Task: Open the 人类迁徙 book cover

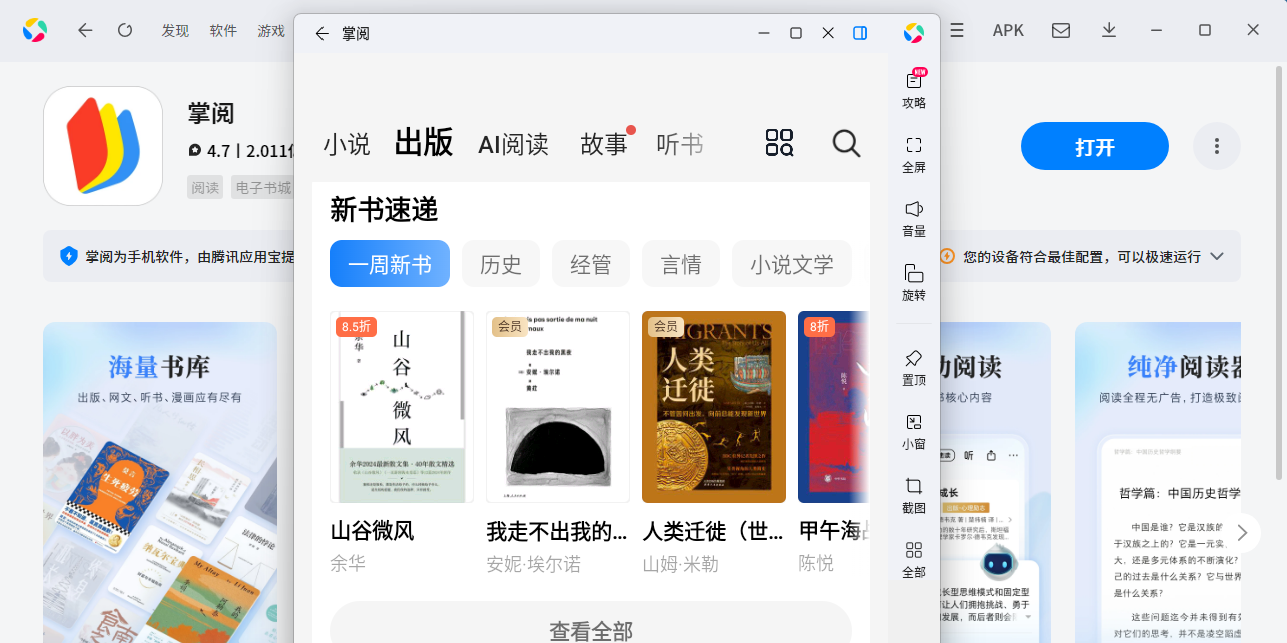Action: coord(713,407)
